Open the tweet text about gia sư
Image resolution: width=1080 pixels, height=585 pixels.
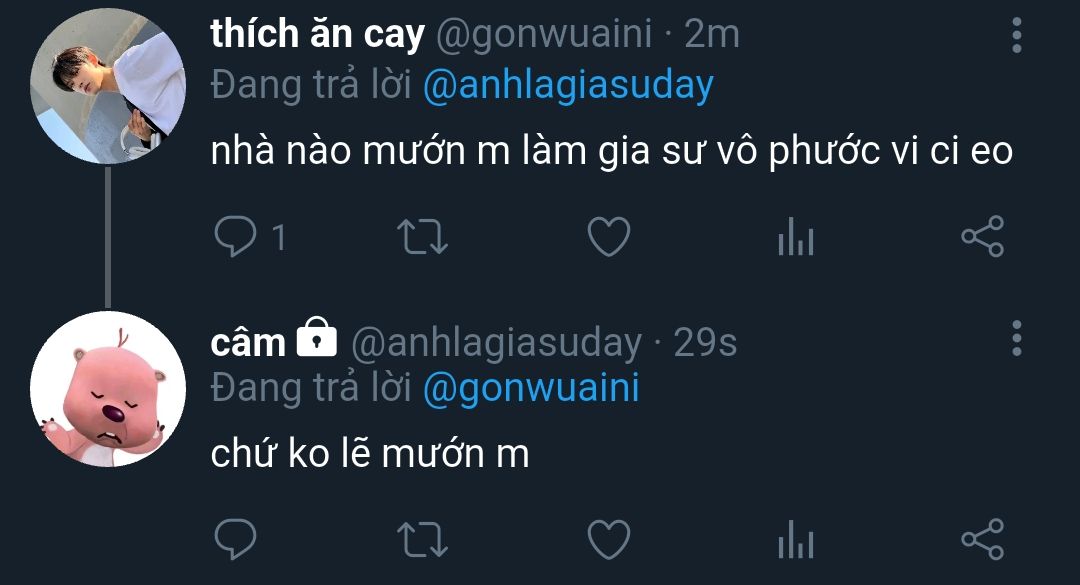[611, 151]
